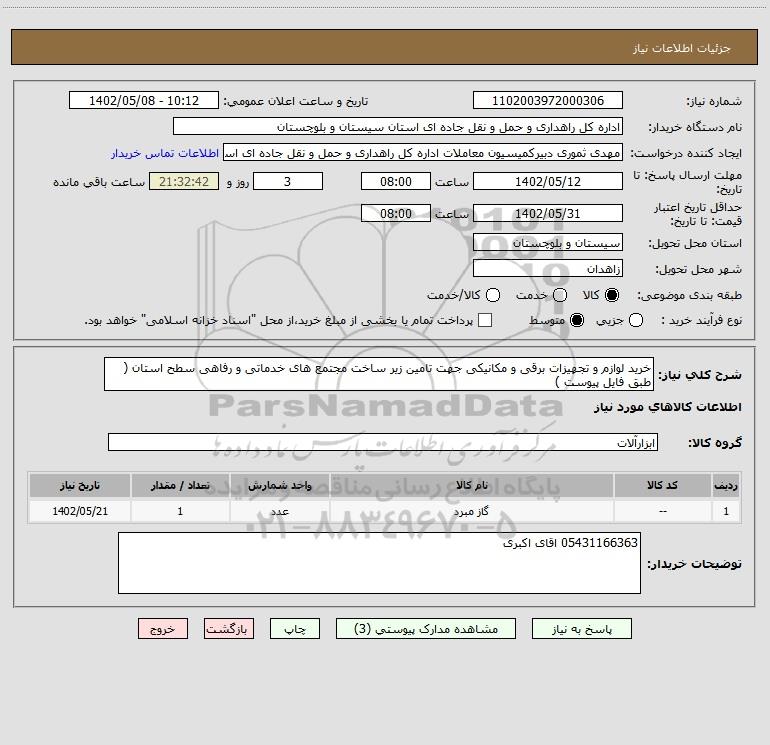Click the need date cell 1402/05/21
The width and height of the screenshot is (770, 745).
[80, 511]
